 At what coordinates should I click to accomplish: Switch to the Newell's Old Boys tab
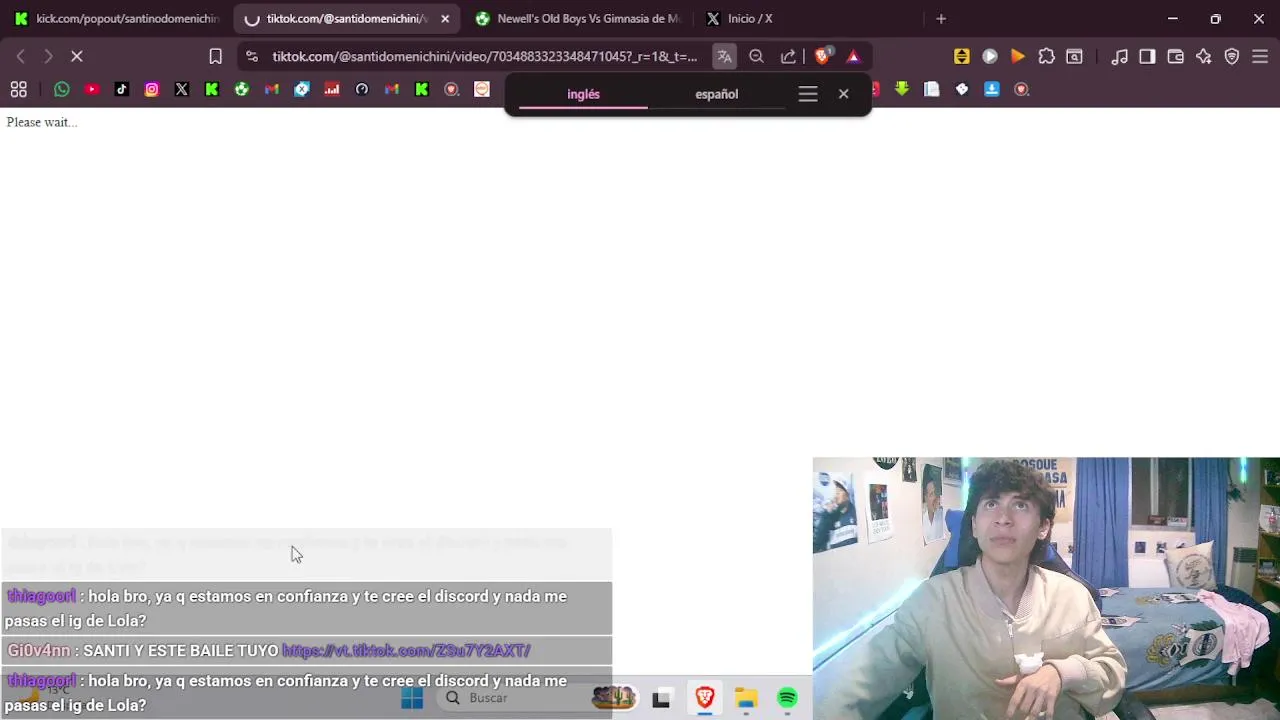pos(580,19)
